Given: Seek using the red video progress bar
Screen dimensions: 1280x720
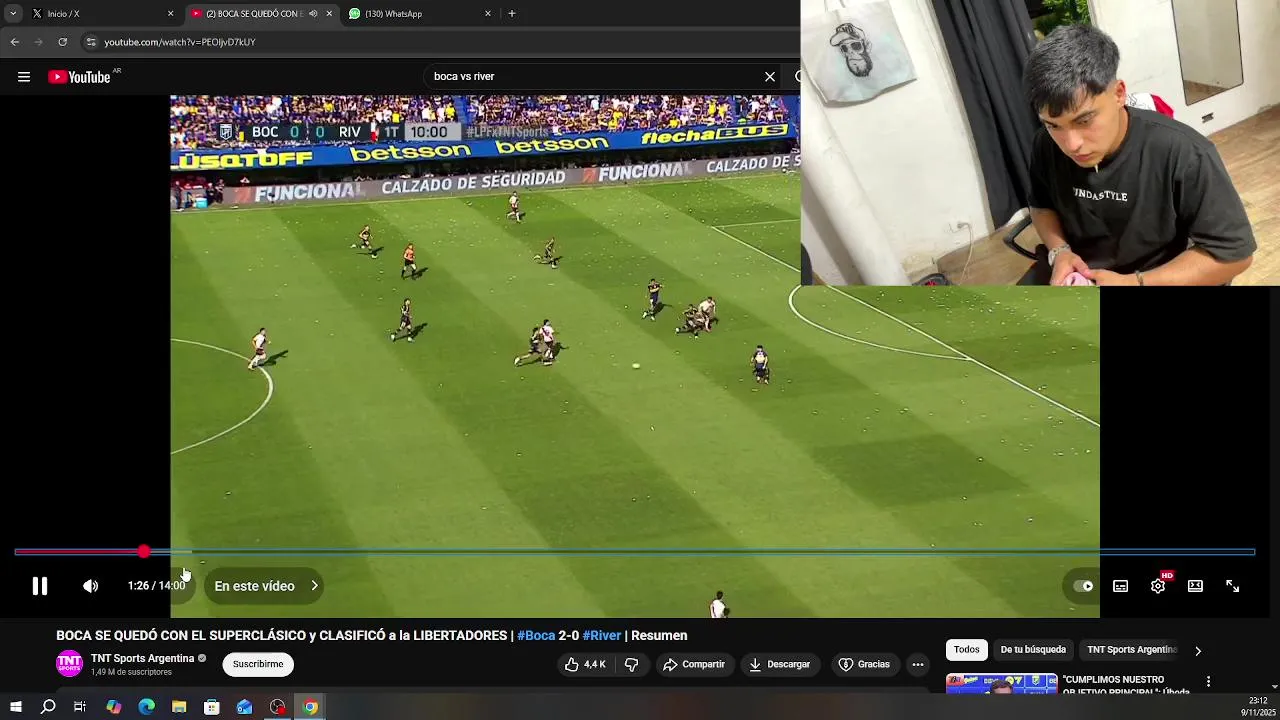Looking at the screenshot, I should tap(634, 552).
